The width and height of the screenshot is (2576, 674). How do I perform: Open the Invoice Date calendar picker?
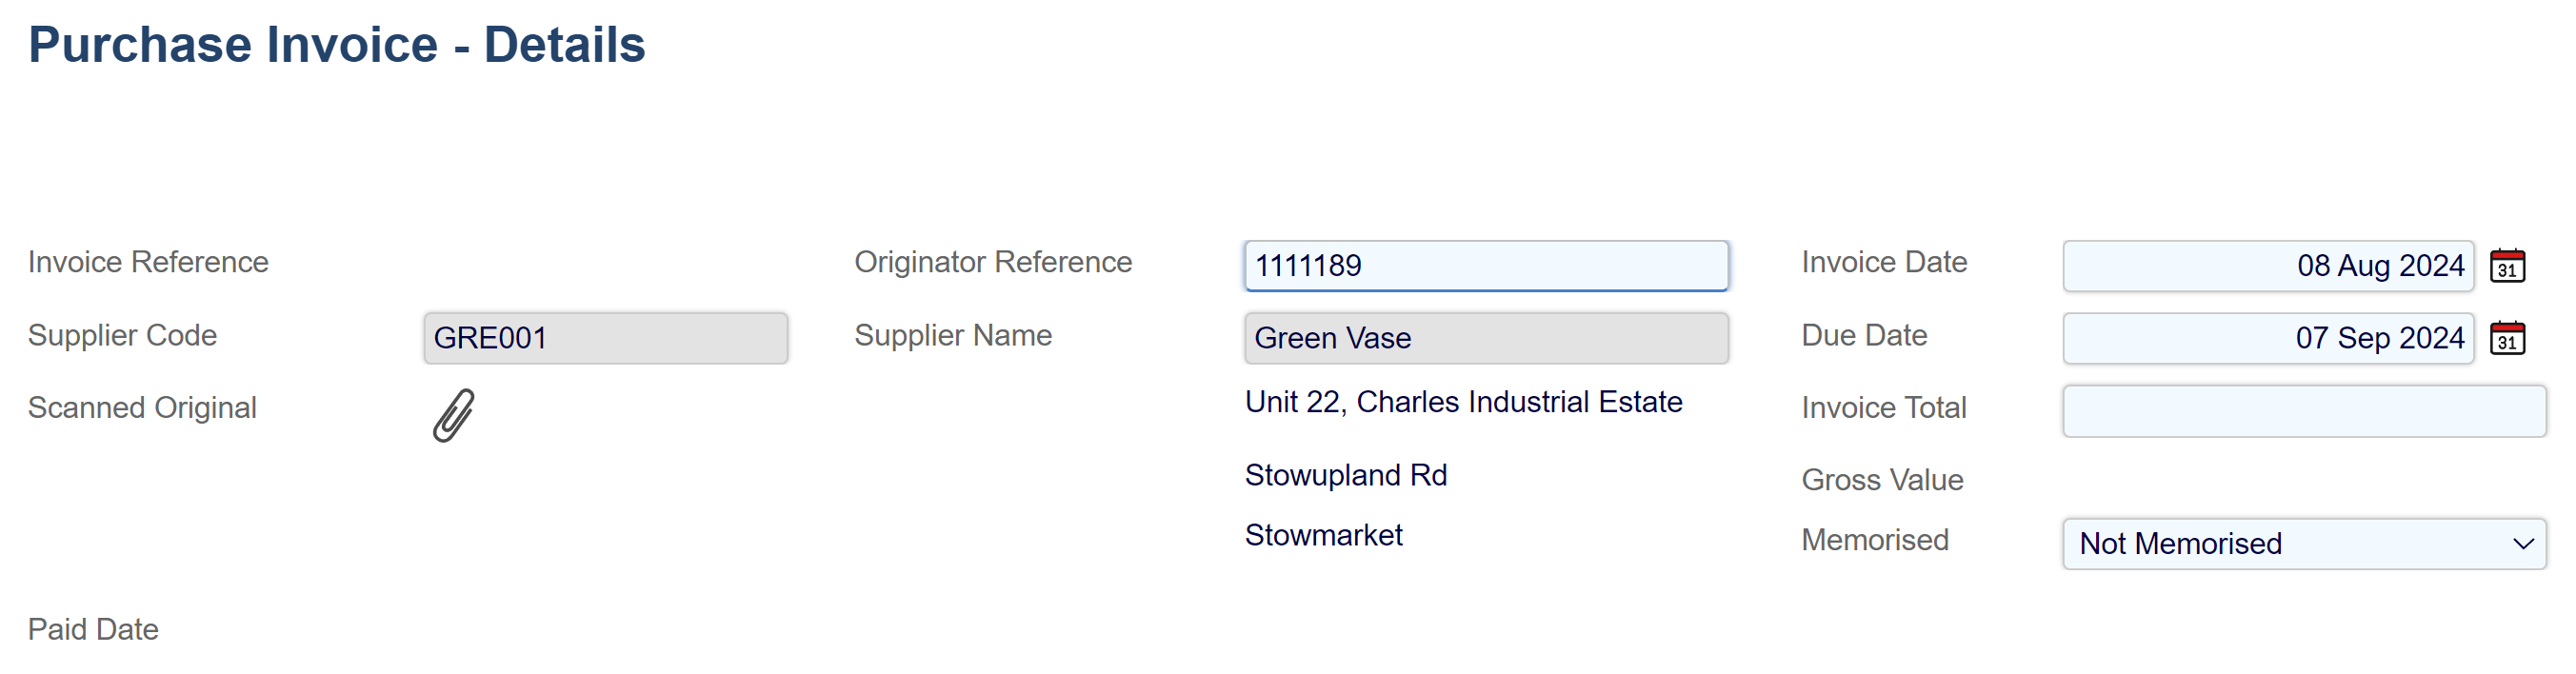tap(2507, 266)
